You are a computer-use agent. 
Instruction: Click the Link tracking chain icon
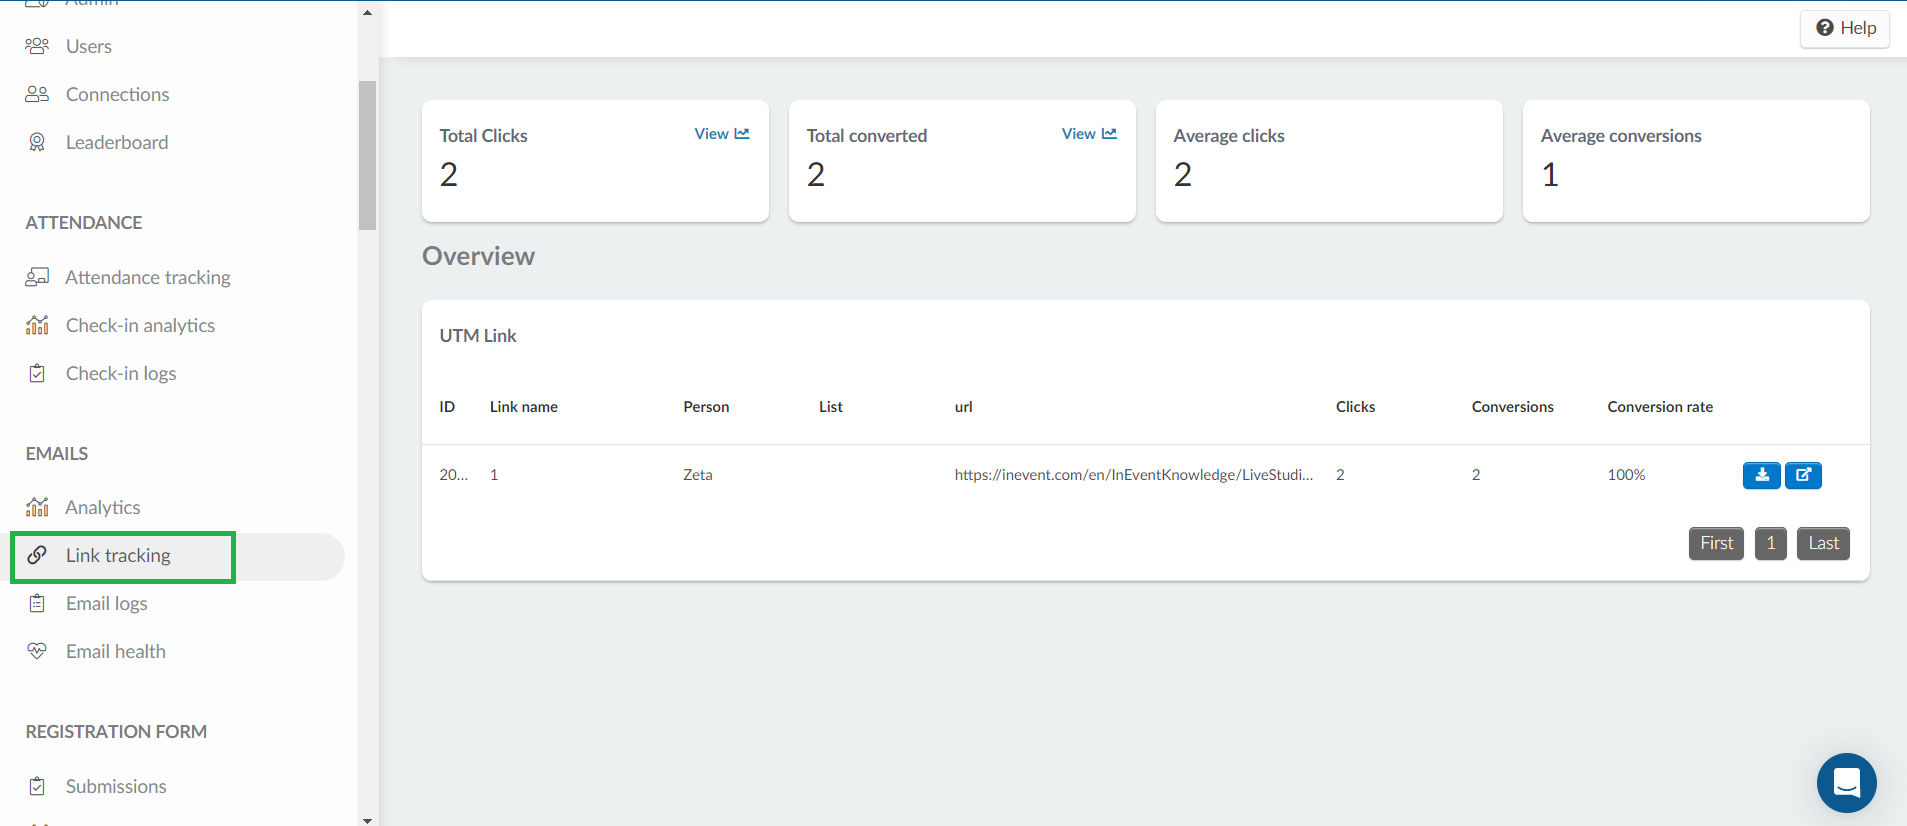[x=37, y=555]
